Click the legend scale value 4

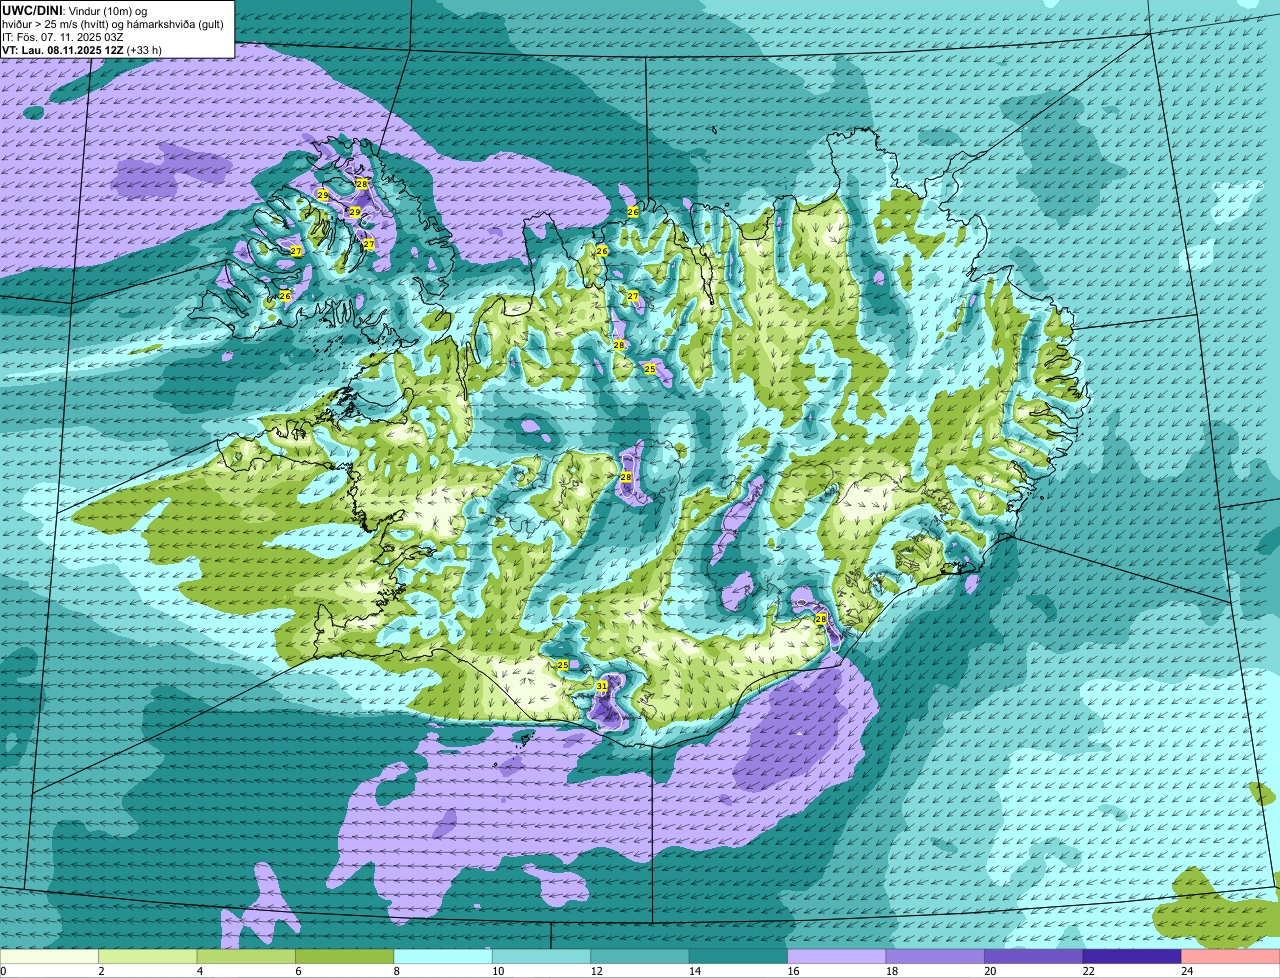(200, 971)
